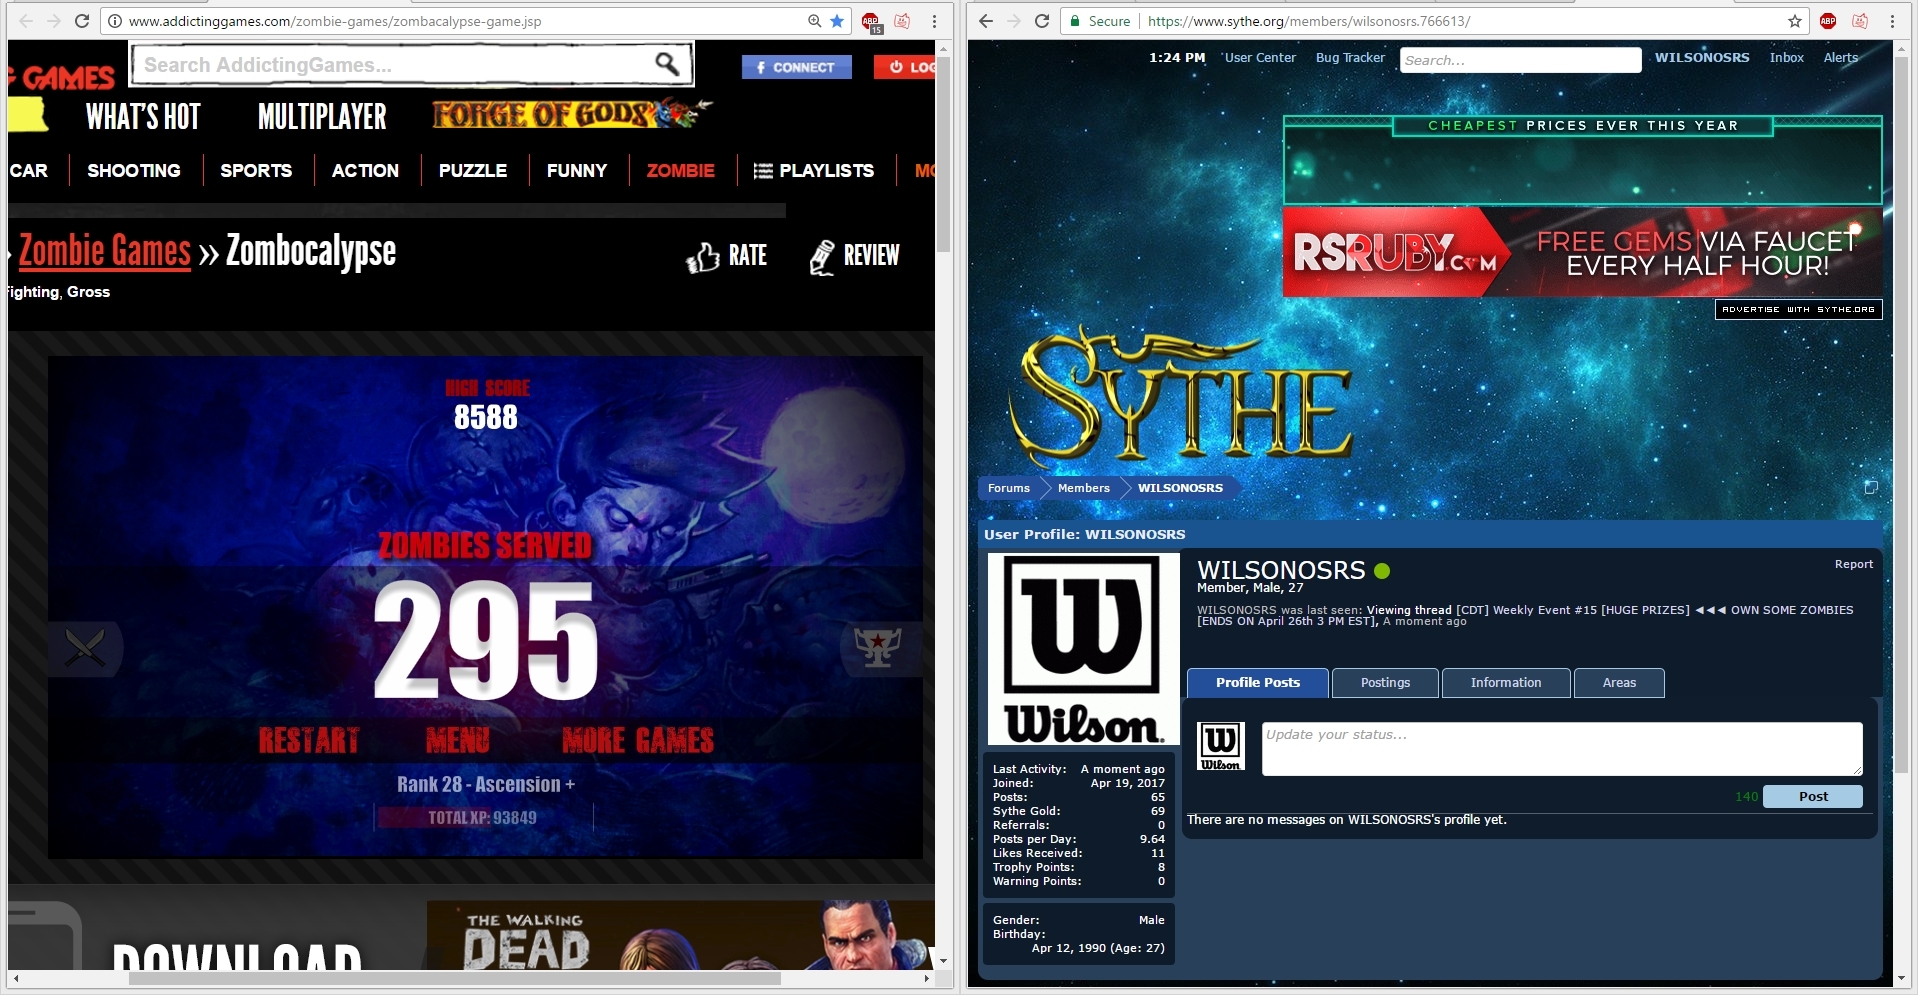This screenshot has height=995, width=1918.
Task: Select the FUNNY category
Action: tap(577, 171)
